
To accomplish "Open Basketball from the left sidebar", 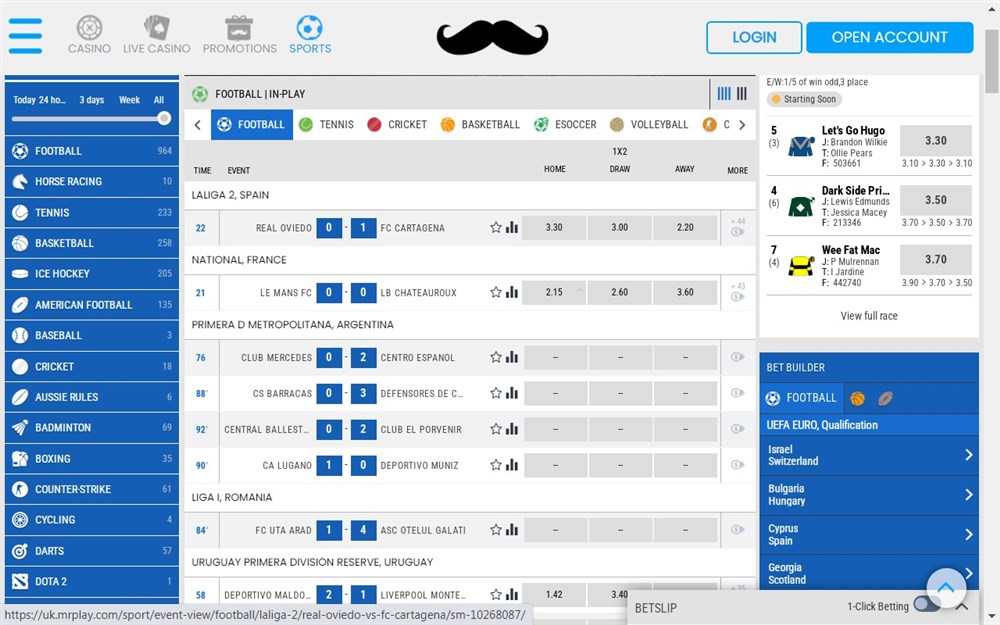I will click(x=92, y=243).
